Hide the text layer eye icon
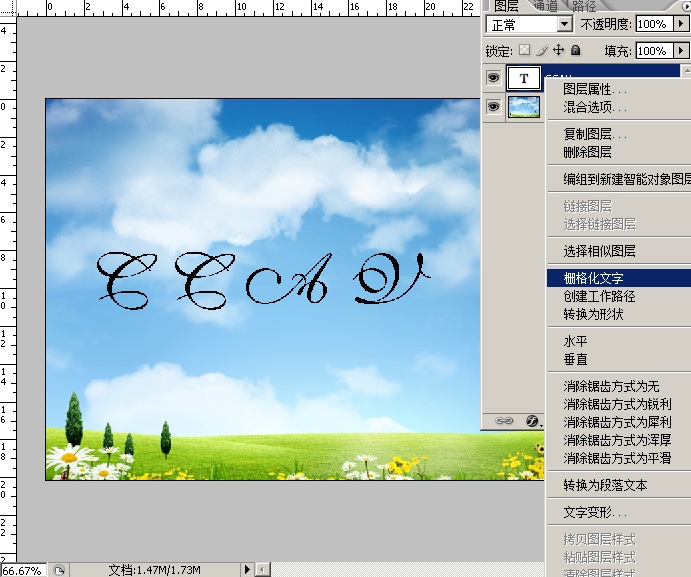 [493, 78]
